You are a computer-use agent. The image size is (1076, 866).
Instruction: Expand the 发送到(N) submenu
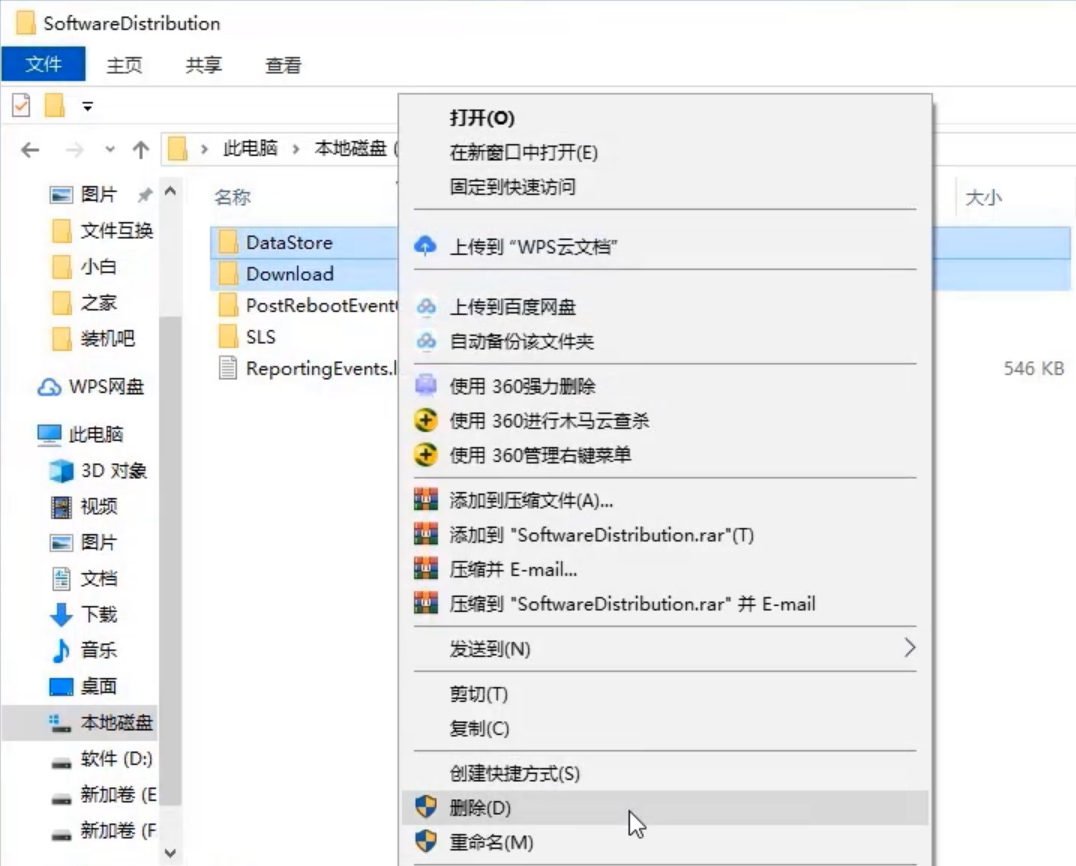[x=909, y=648]
